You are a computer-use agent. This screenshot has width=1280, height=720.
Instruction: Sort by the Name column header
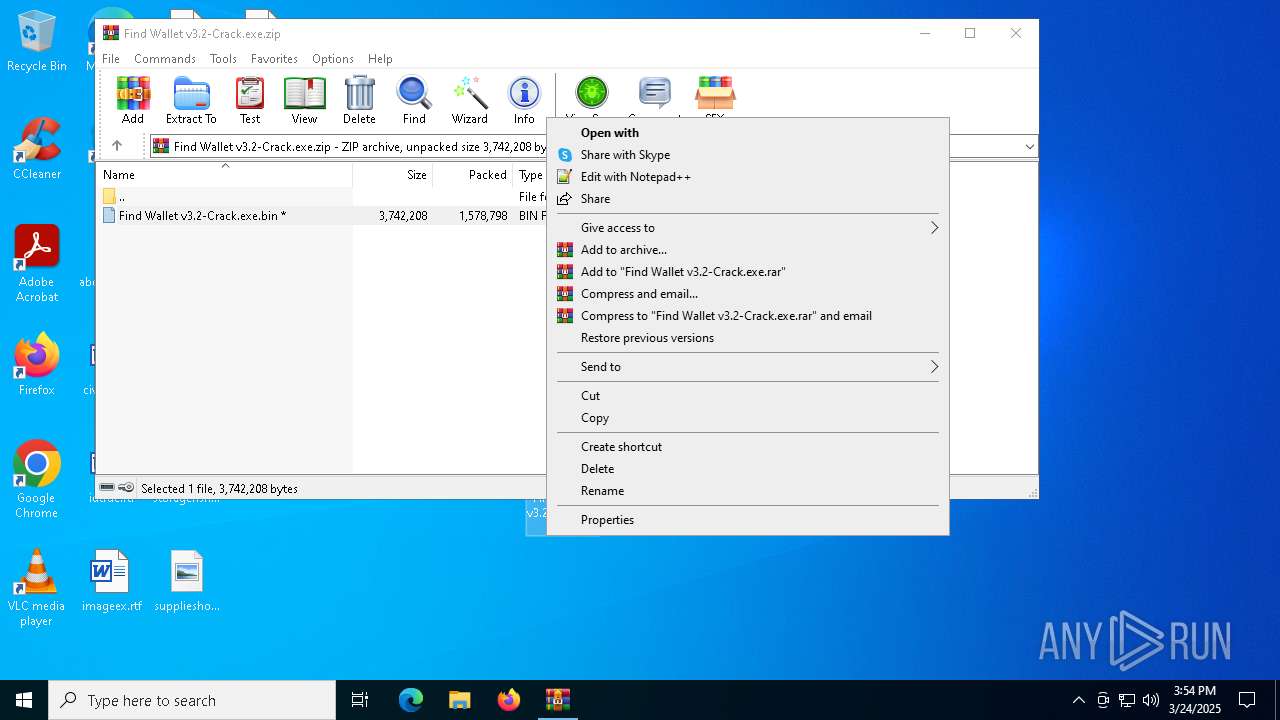225,175
